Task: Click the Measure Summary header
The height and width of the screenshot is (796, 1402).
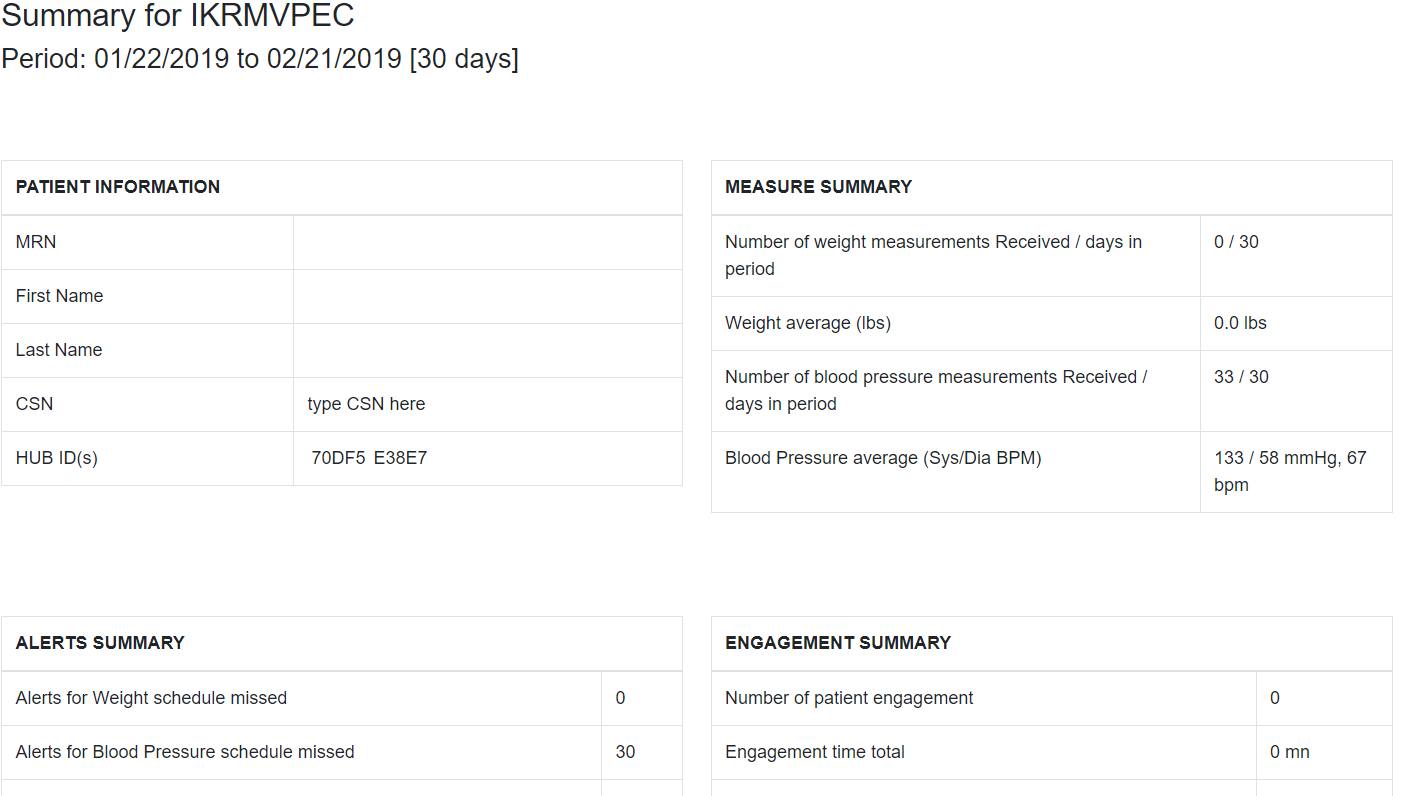Action: tap(819, 187)
